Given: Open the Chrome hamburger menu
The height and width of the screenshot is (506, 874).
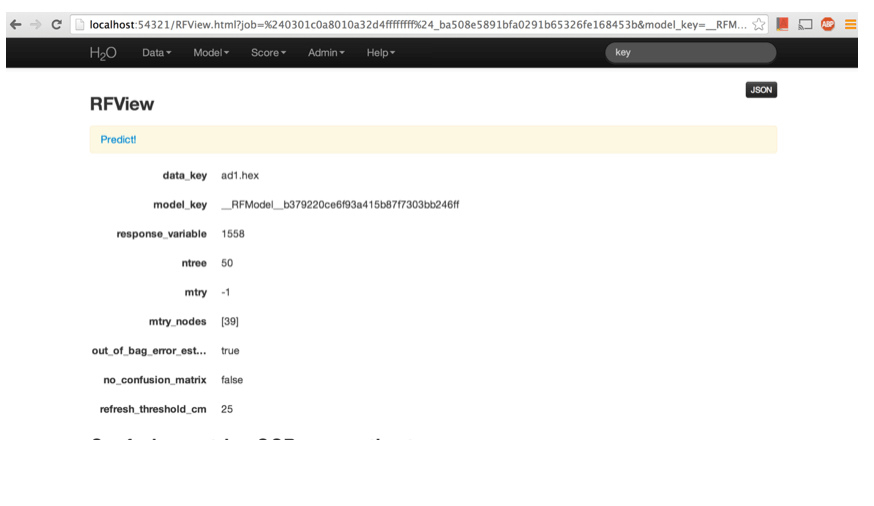Looking at the screenshot, I should click(x=850, y=24).
